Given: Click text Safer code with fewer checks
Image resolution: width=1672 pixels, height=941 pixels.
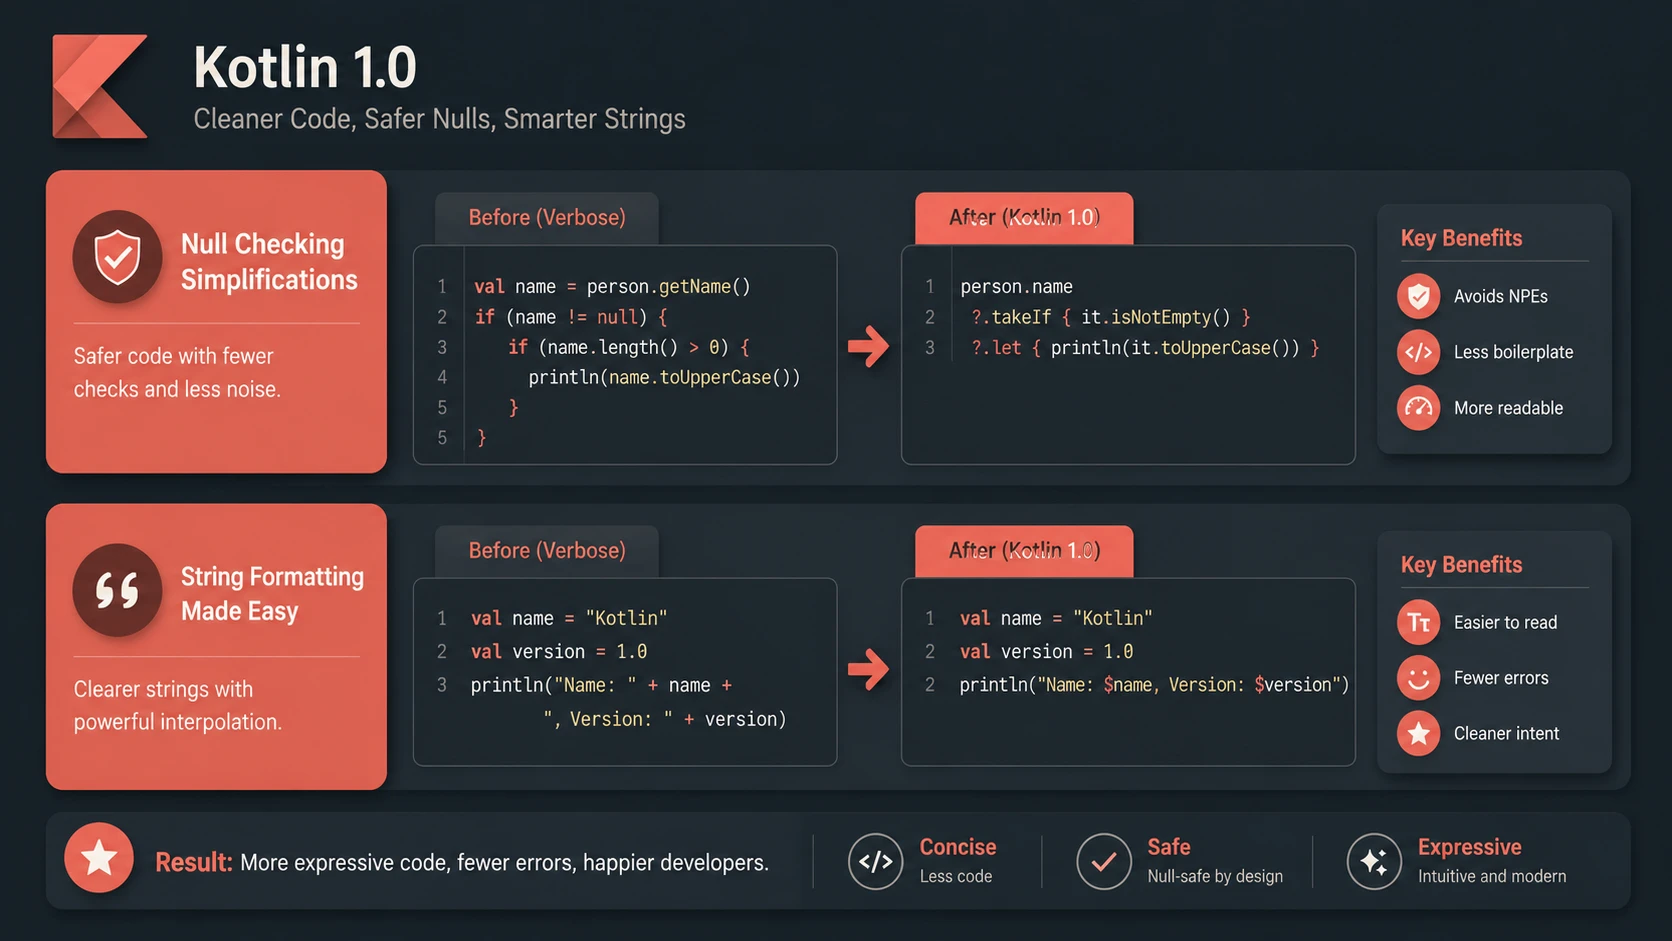Looking at the screenshot, I should (177, 372).
